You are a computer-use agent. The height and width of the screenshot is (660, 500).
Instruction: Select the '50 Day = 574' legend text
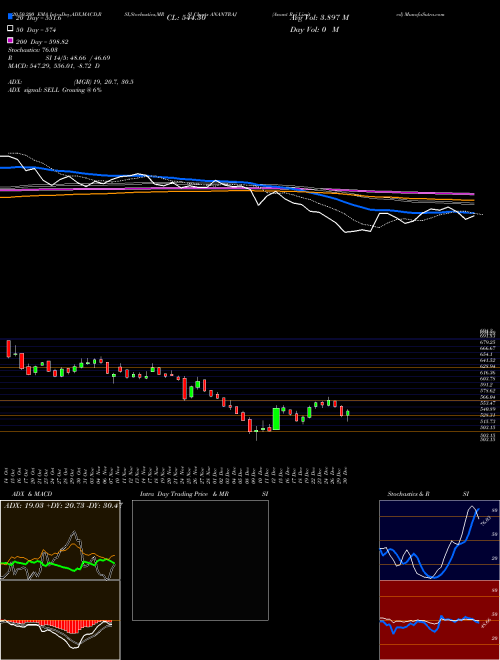[x=36, y=30]
